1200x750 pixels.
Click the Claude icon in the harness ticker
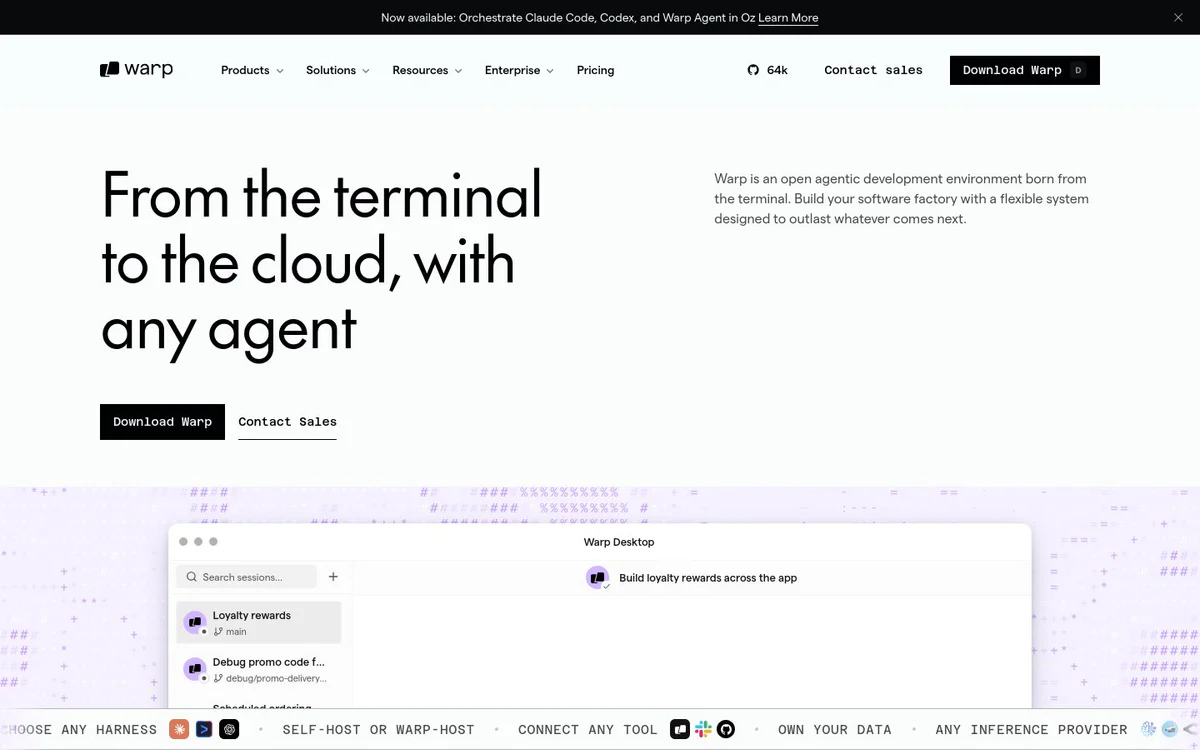(x=179, y=729)
